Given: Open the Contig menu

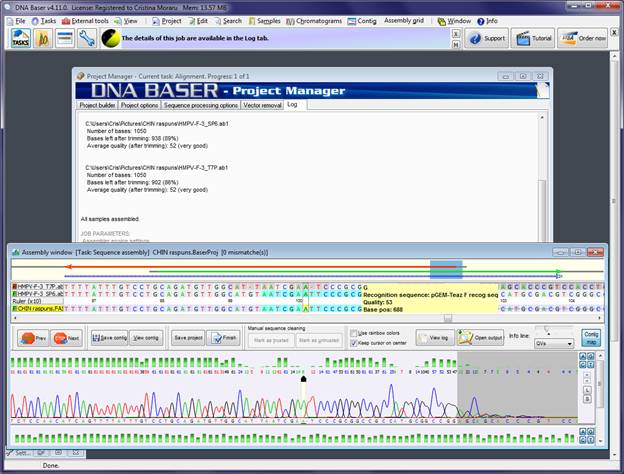Looking at the screenshot, I should (362, 21).
